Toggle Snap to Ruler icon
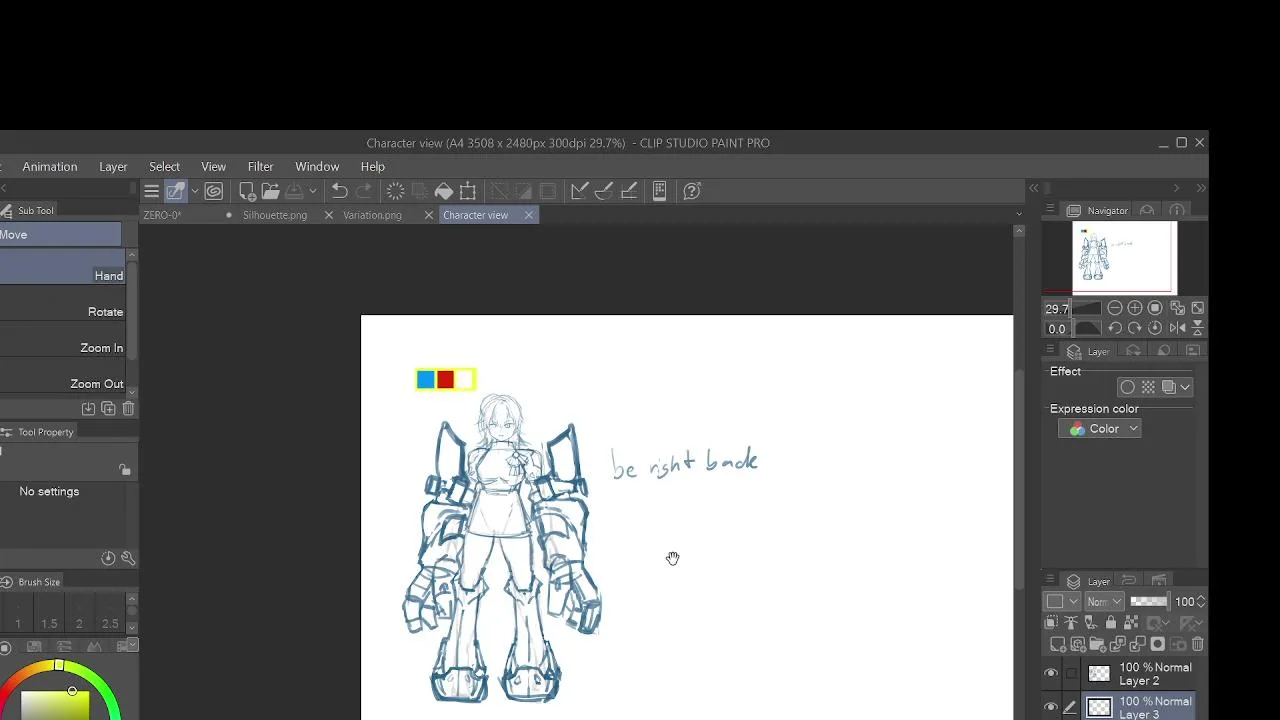 click(579, 191)
